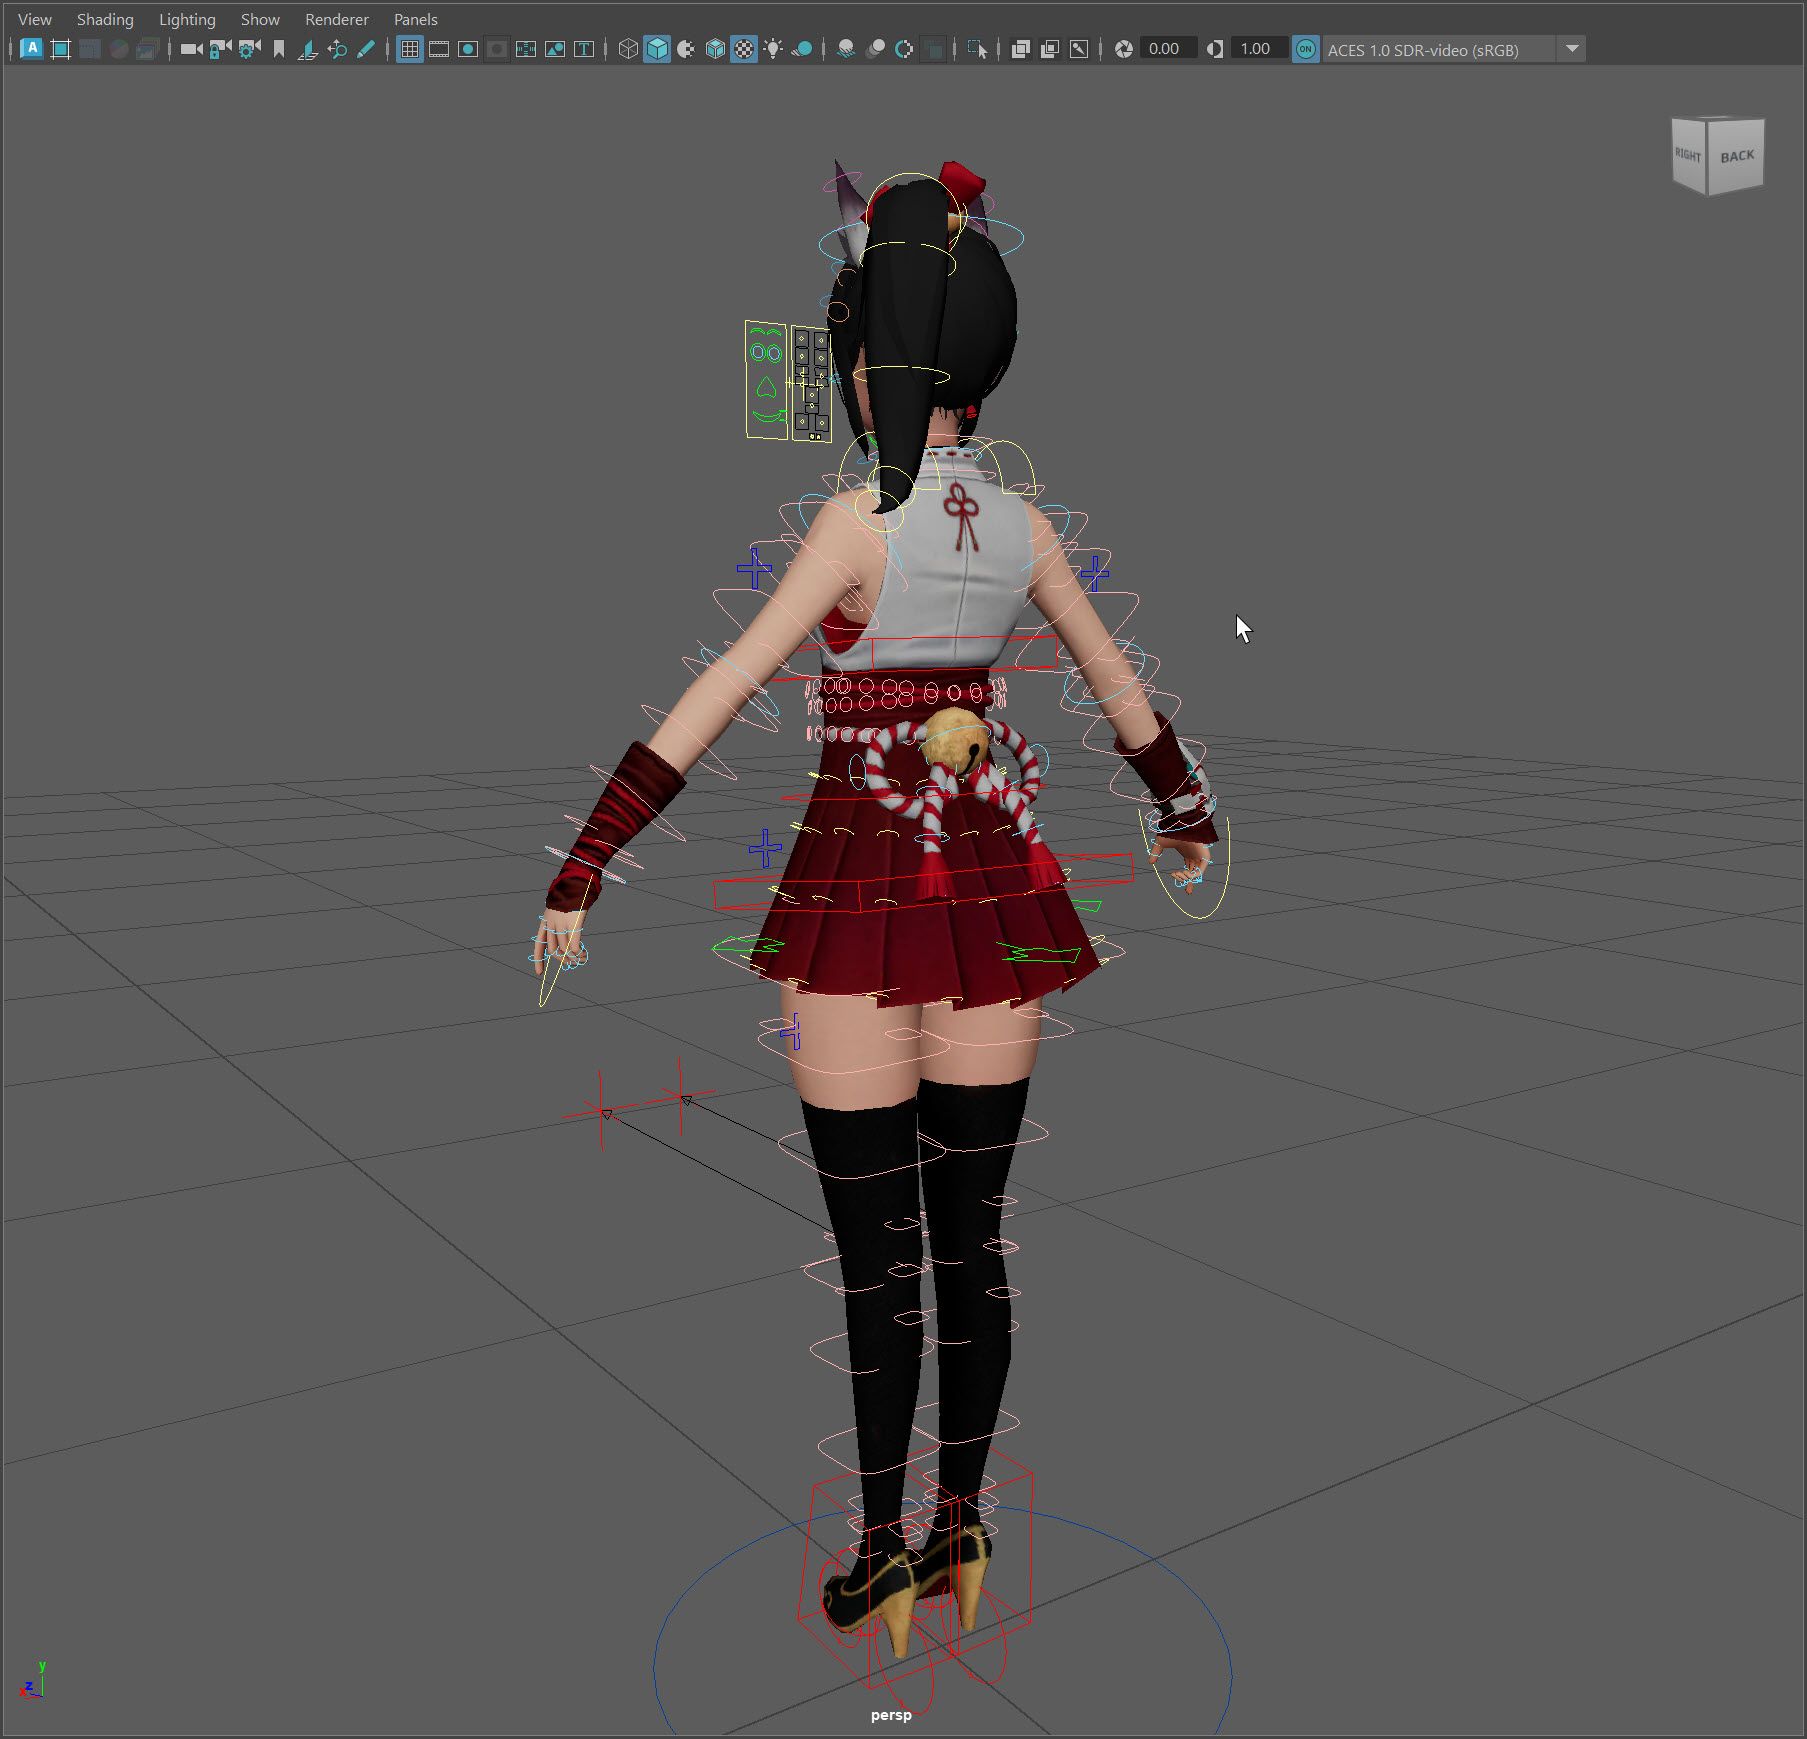The height and width of the screenshot is (1739, 1807).
Task: Toggle the Film Gate overlay
Action: tap(439, 49)
